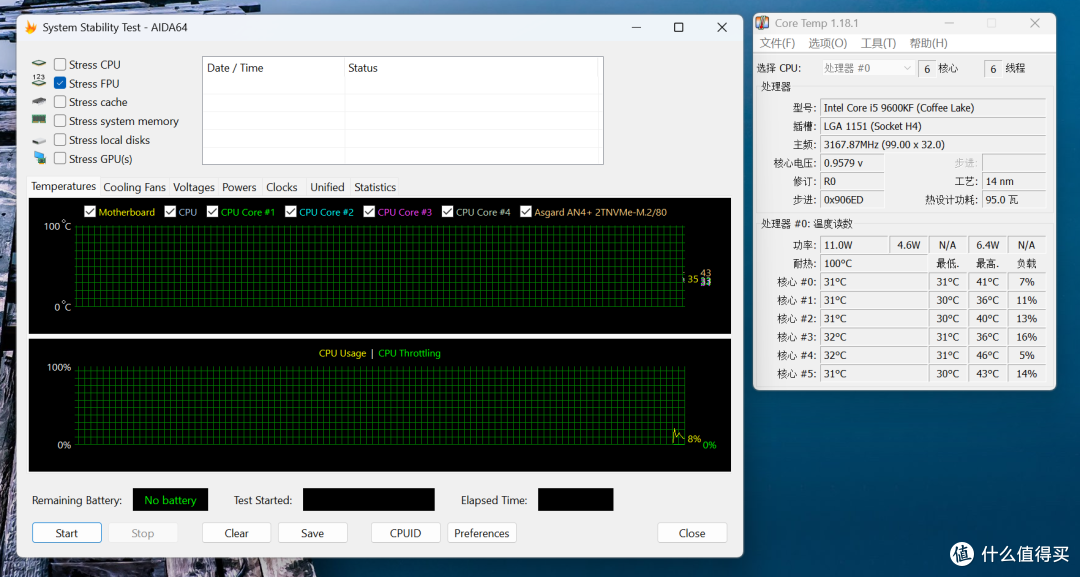This screenshot has width=1080, height=577.
Task: Click the CPUID button
Action: point(405,533)
